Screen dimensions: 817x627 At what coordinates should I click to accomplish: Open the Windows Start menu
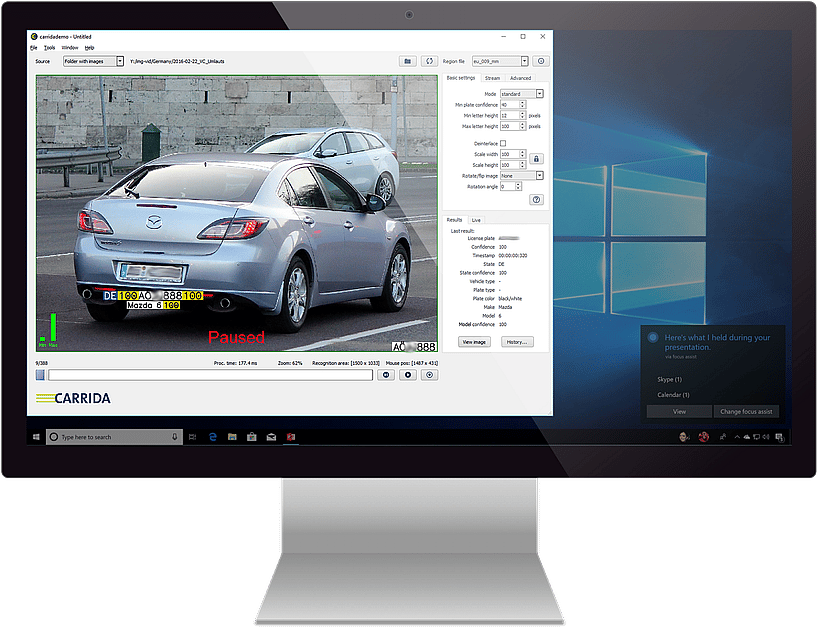(x=37, y=437)
